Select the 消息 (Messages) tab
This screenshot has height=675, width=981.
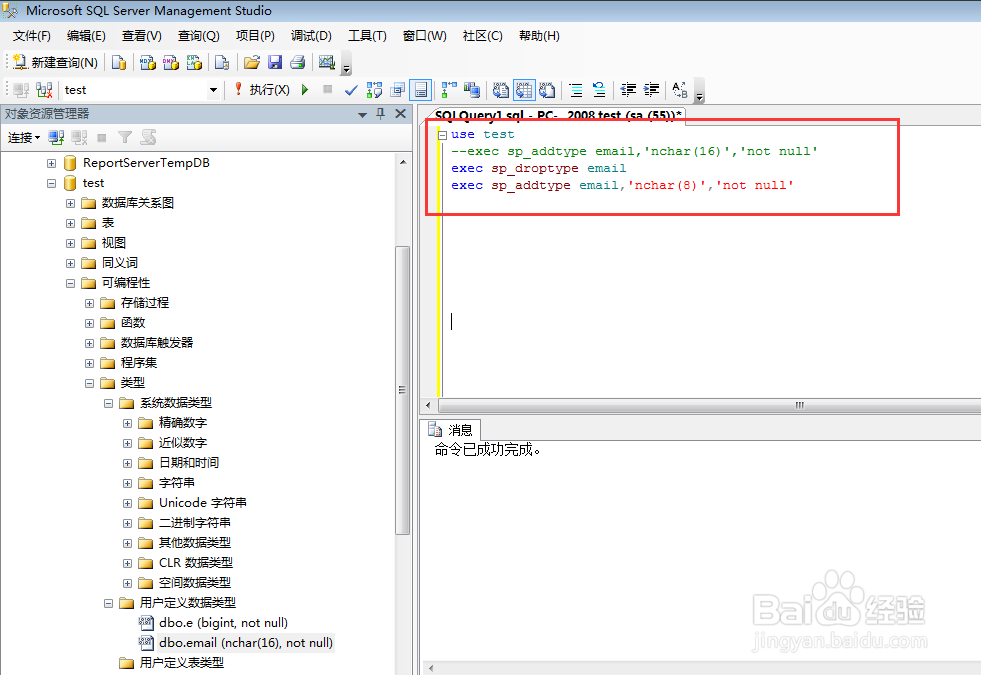coord(451,430)
